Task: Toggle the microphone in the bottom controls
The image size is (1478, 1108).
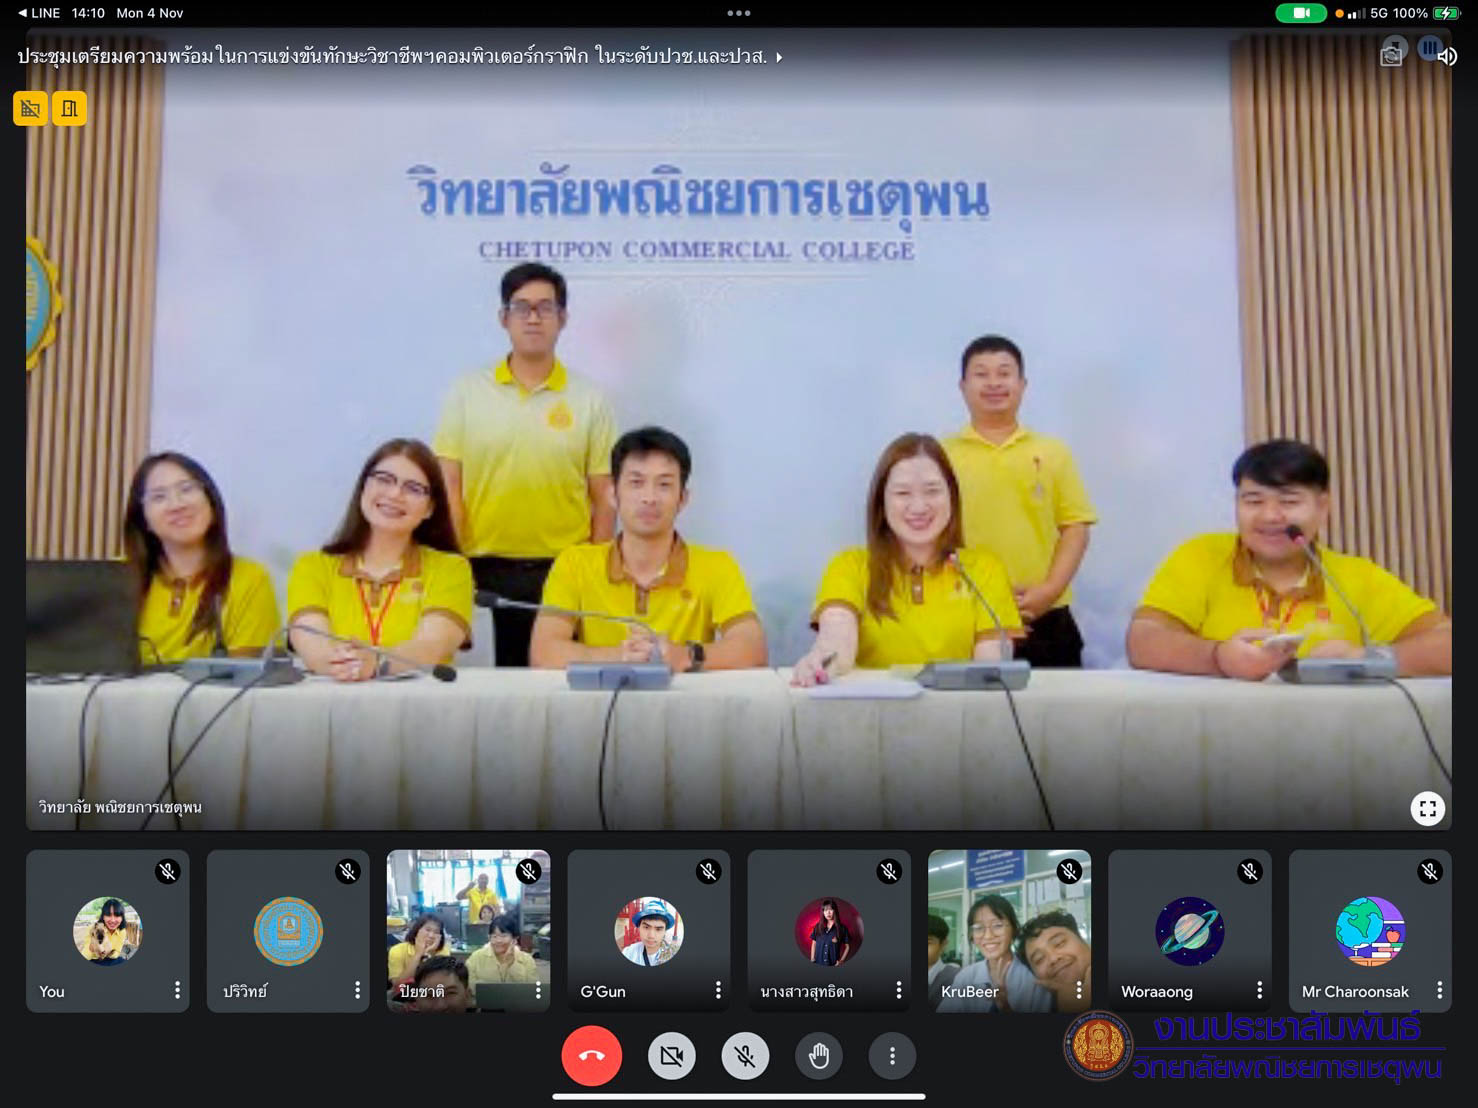Action: click(x=745, y=1056)
